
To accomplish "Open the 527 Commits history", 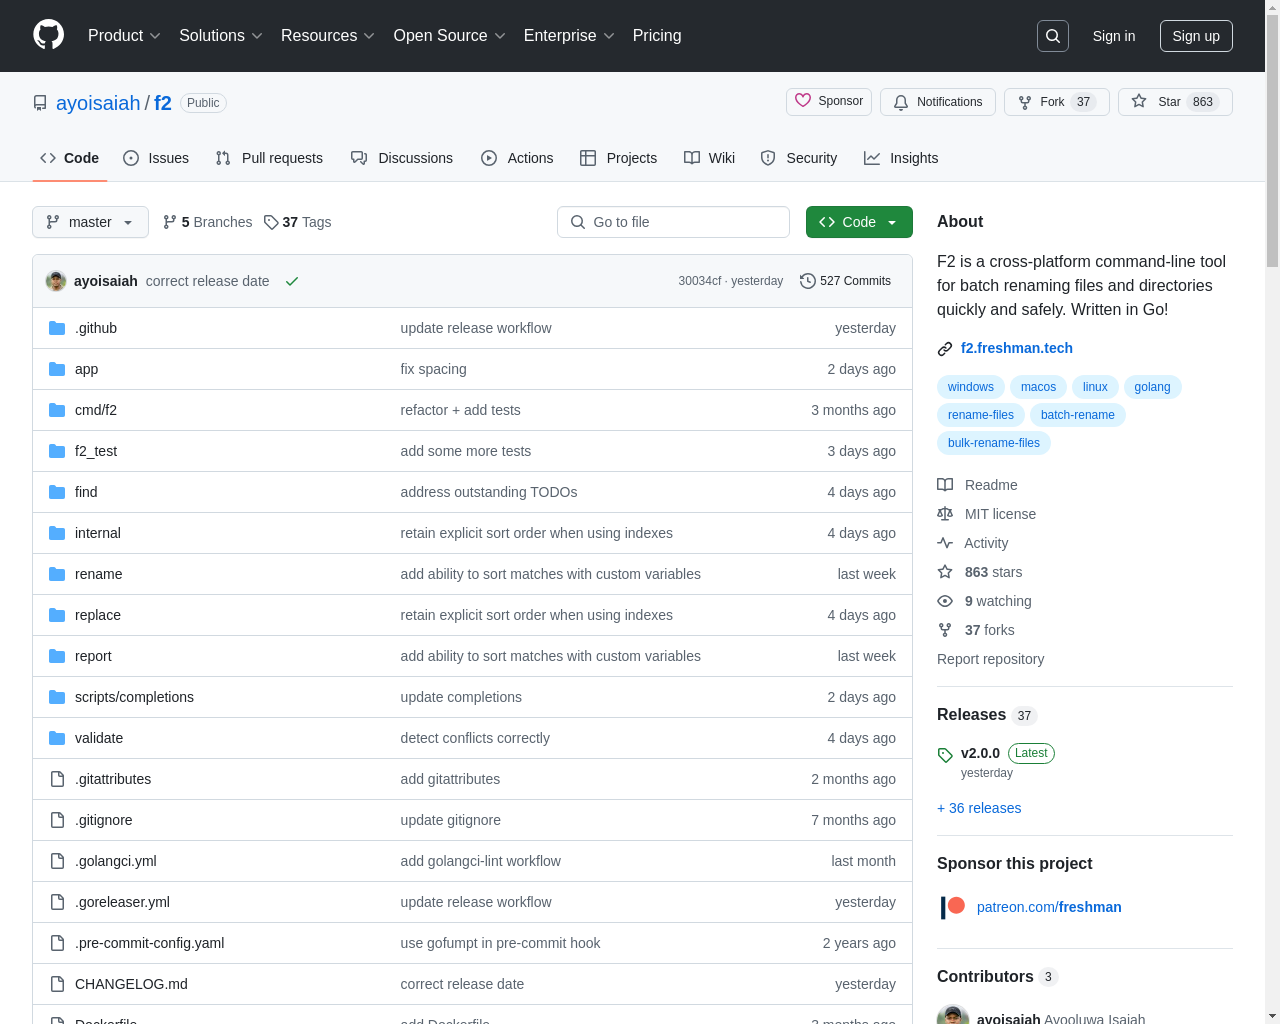I will [x=845, y=281].
